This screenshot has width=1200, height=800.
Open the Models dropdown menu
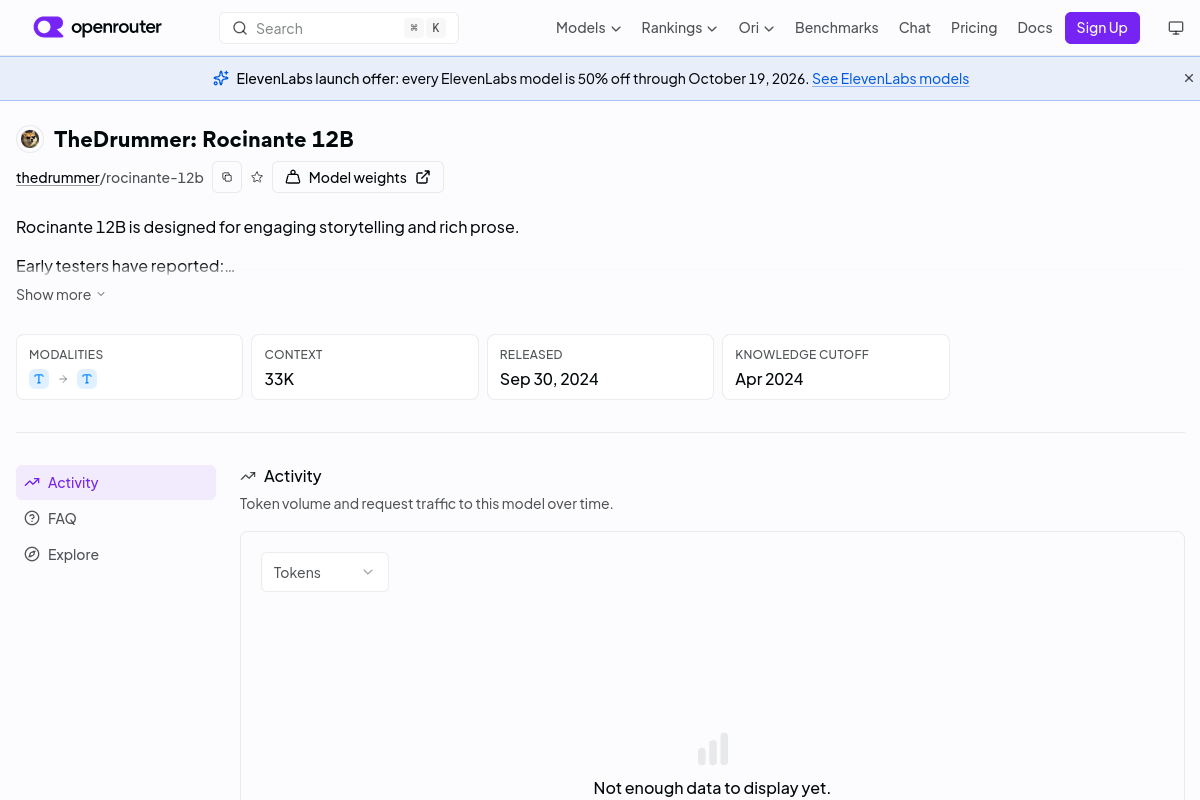tap(588, 28)
